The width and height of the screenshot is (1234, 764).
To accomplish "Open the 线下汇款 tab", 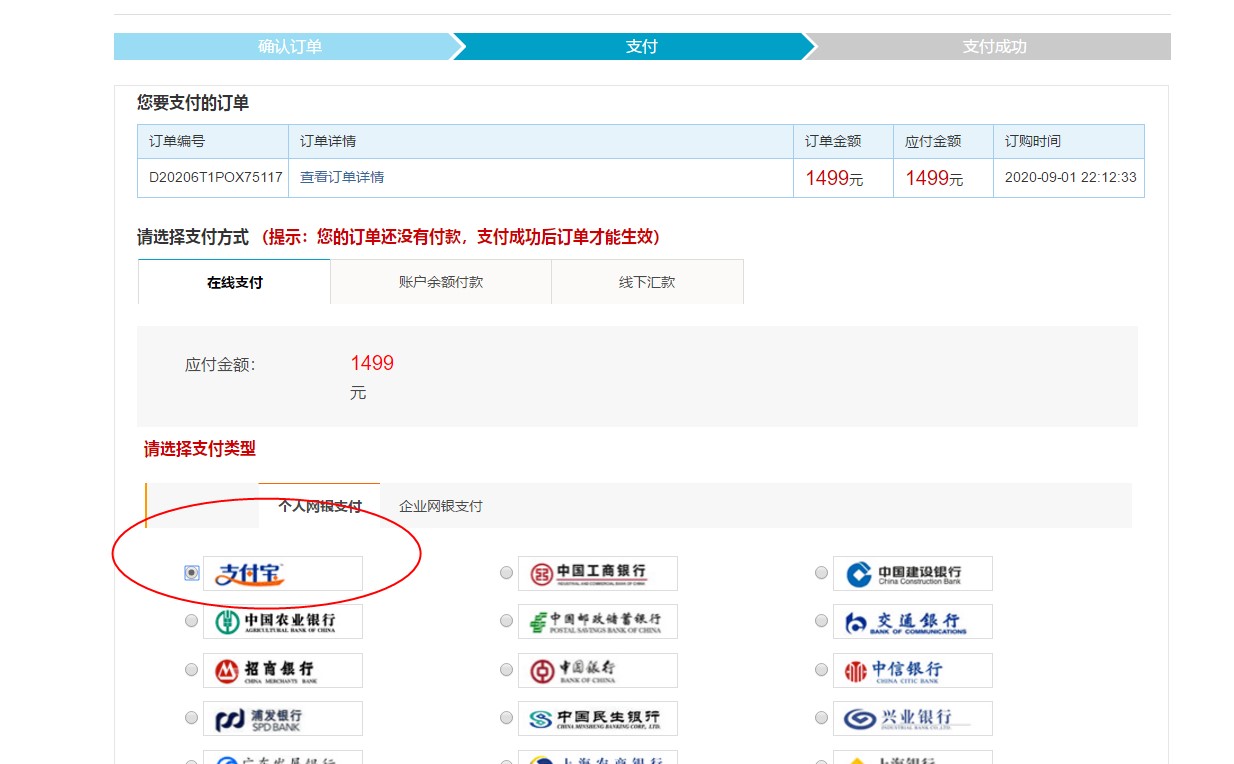I will [x=647, y=282].
